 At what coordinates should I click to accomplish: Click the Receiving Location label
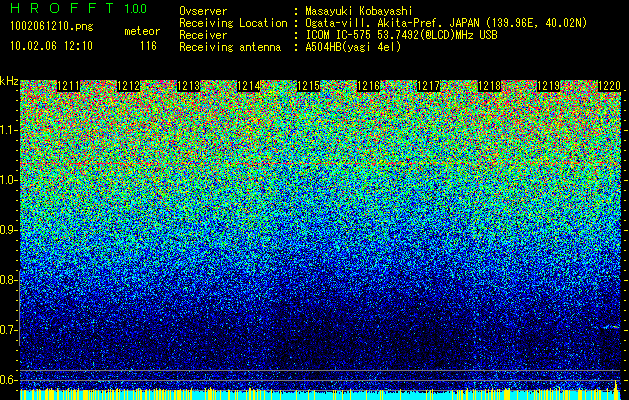[x=233, y=23]
